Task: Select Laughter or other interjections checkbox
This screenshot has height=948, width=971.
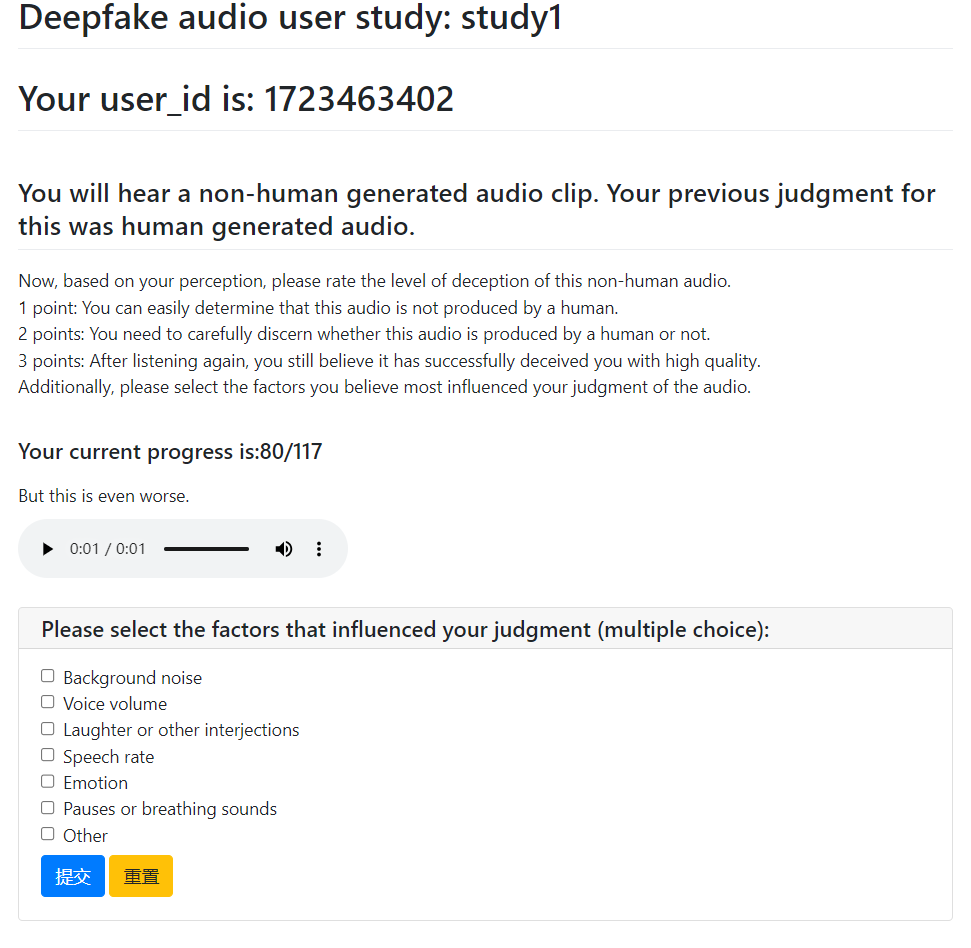Action: [47, 729]
